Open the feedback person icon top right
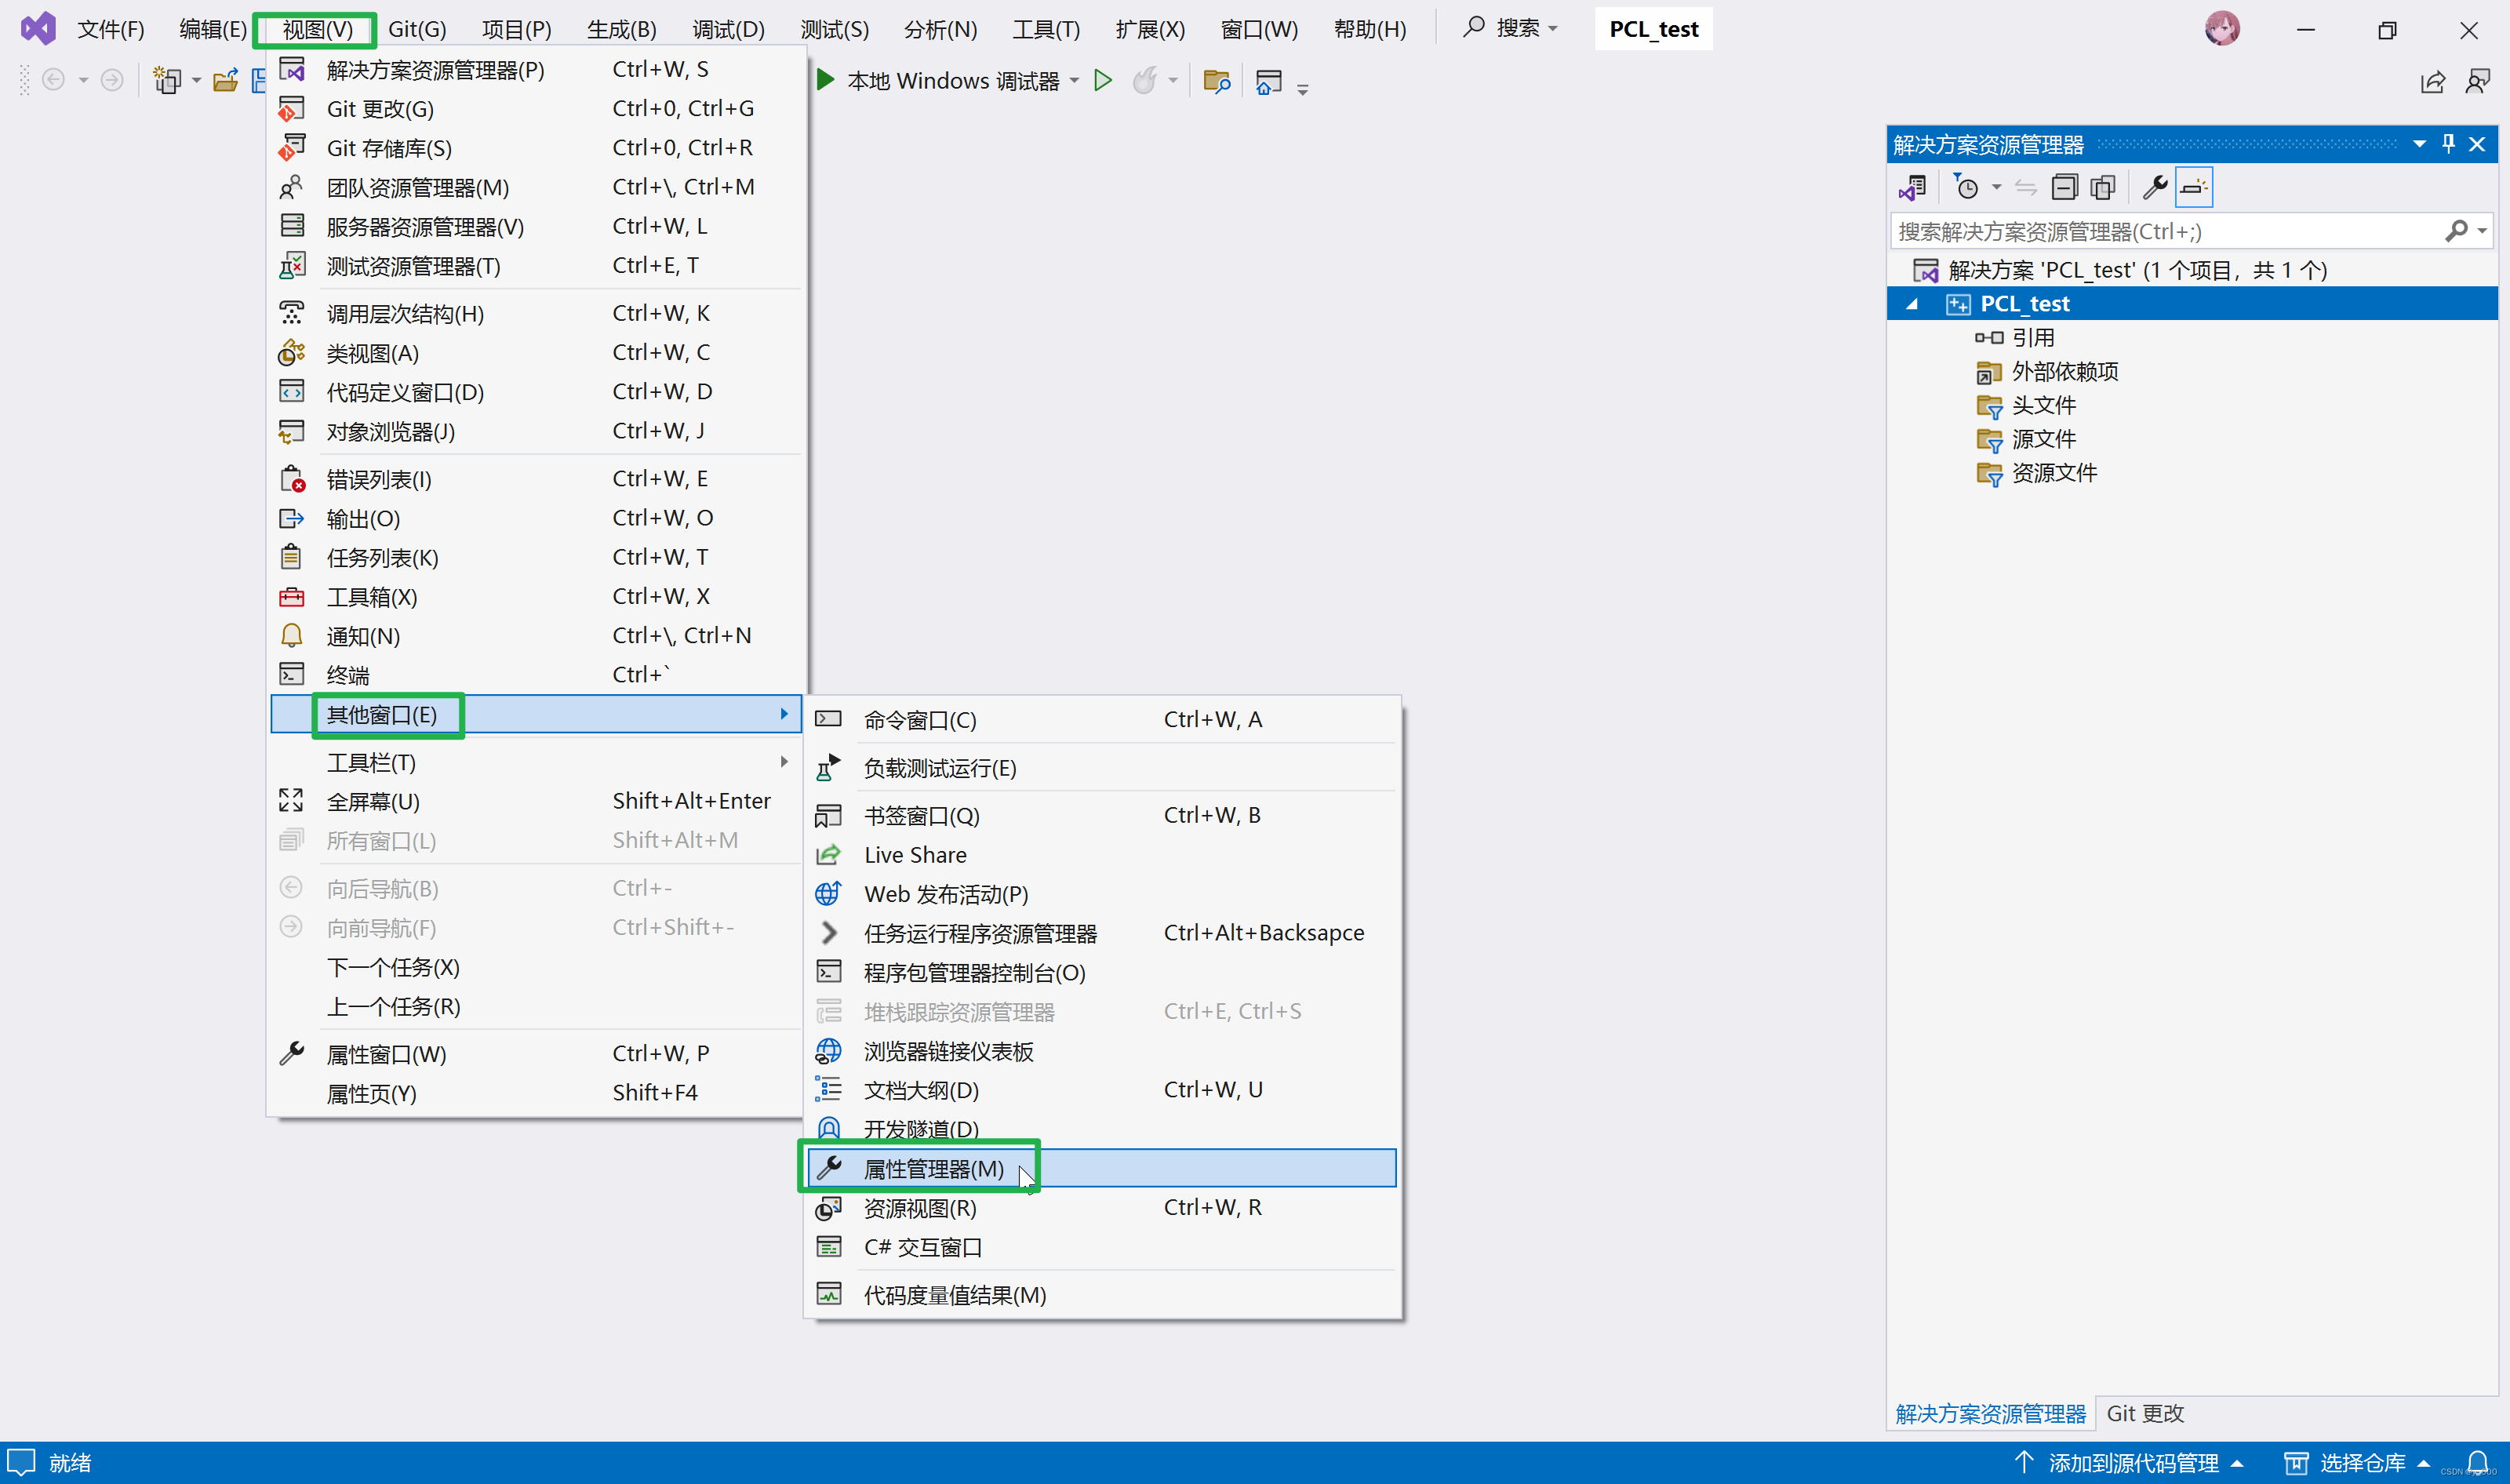This screenshot has height=1484, width=2510. 2479,81
